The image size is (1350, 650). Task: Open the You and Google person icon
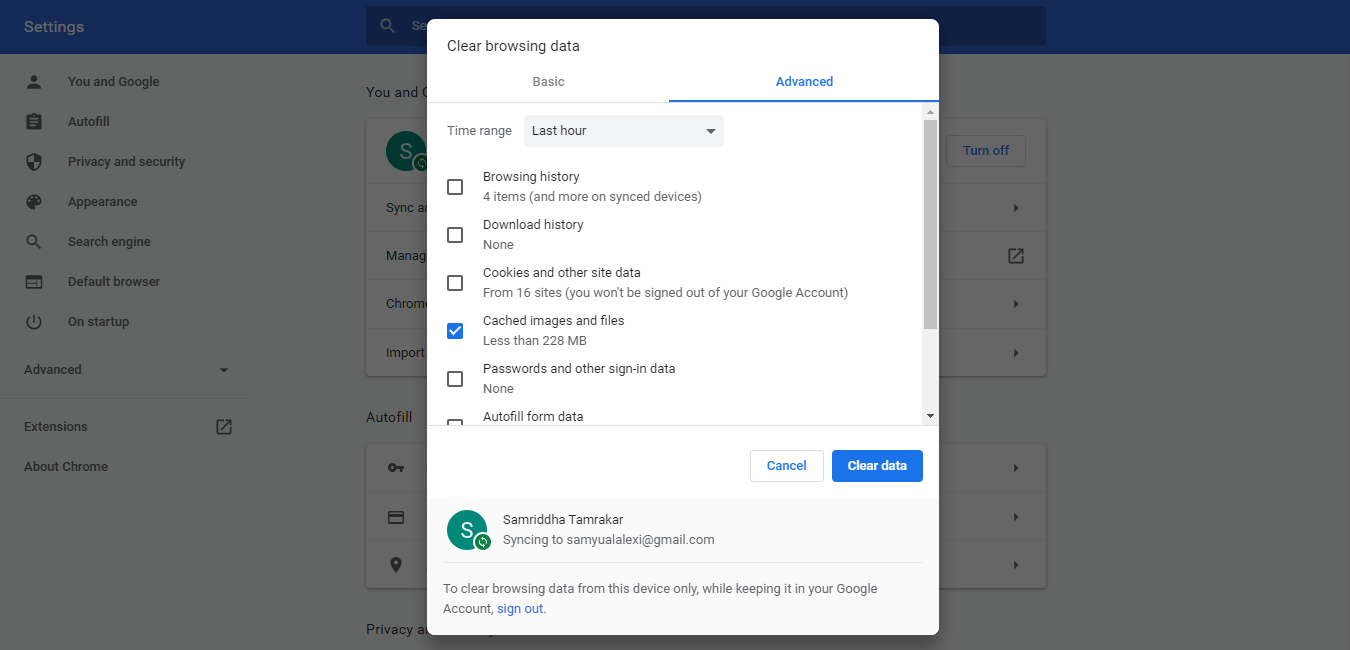[34, 82]
